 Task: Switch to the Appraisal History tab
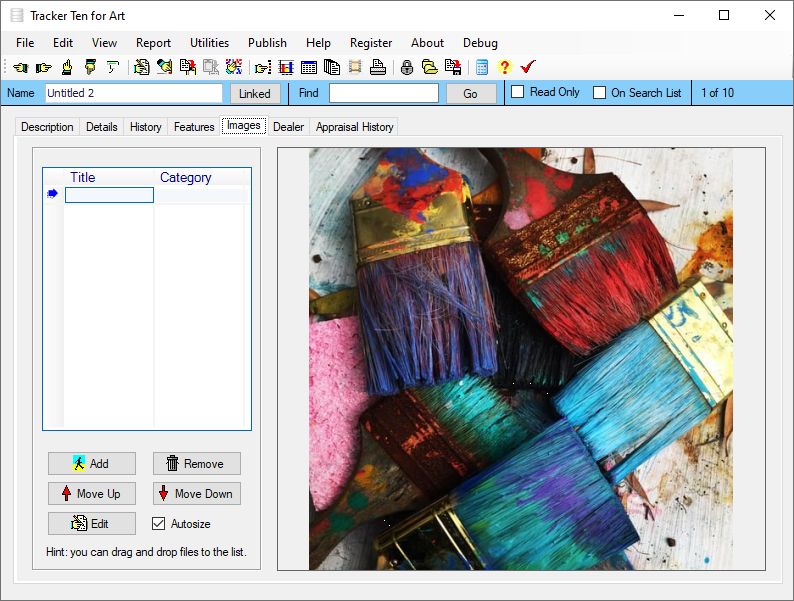coord(354,127)
